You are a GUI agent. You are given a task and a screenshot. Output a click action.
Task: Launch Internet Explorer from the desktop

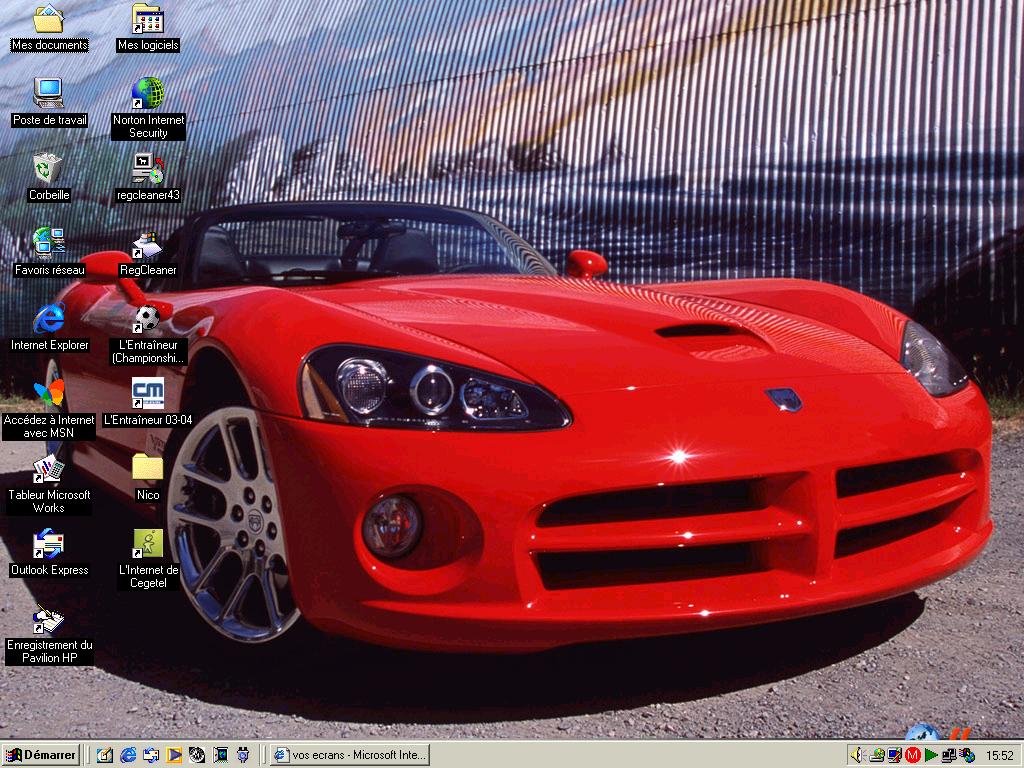[x=48, y=319]
